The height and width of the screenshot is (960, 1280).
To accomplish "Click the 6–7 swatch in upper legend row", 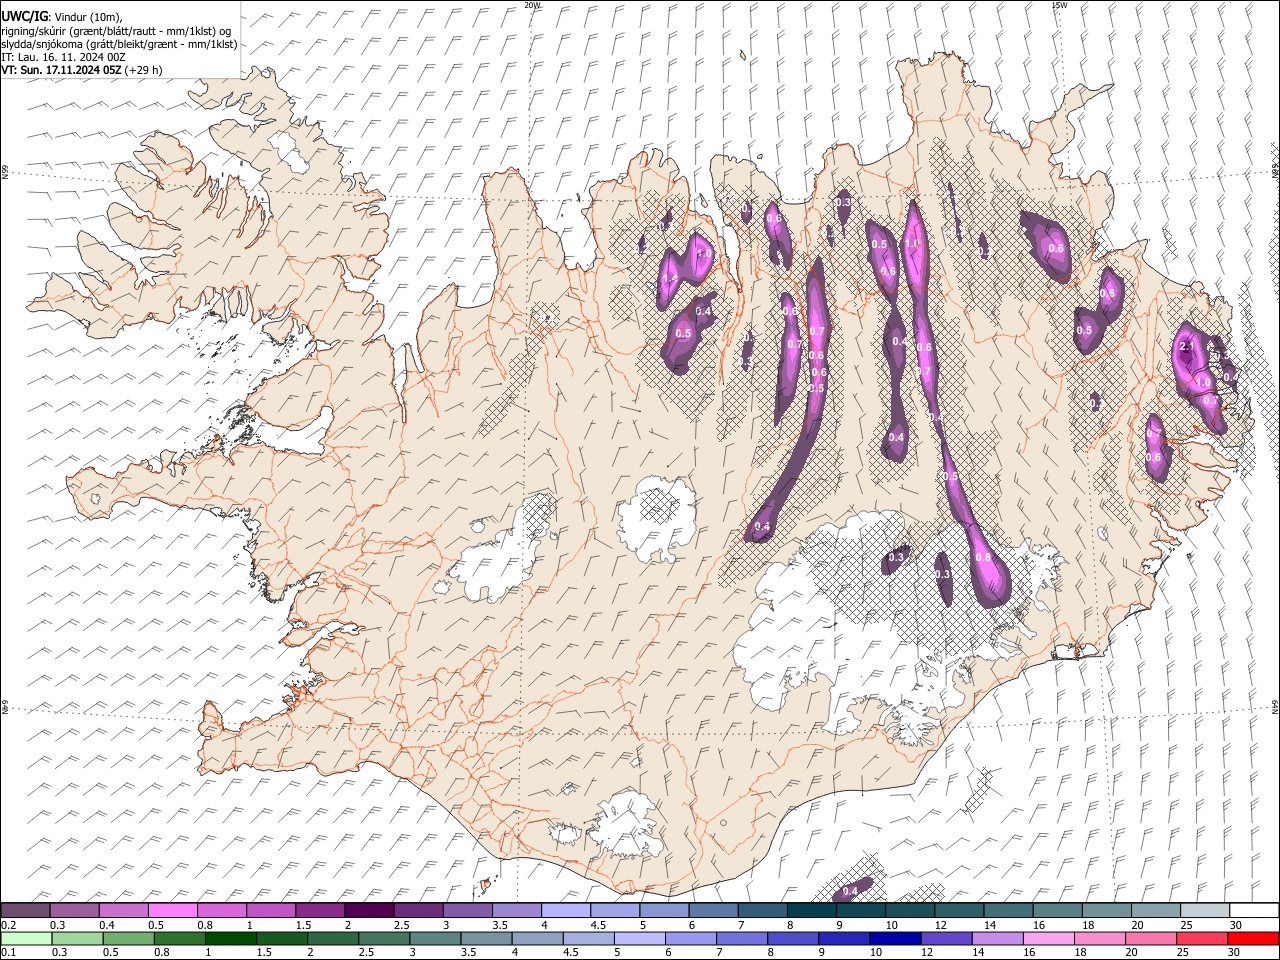I will (x=712, y=911).
